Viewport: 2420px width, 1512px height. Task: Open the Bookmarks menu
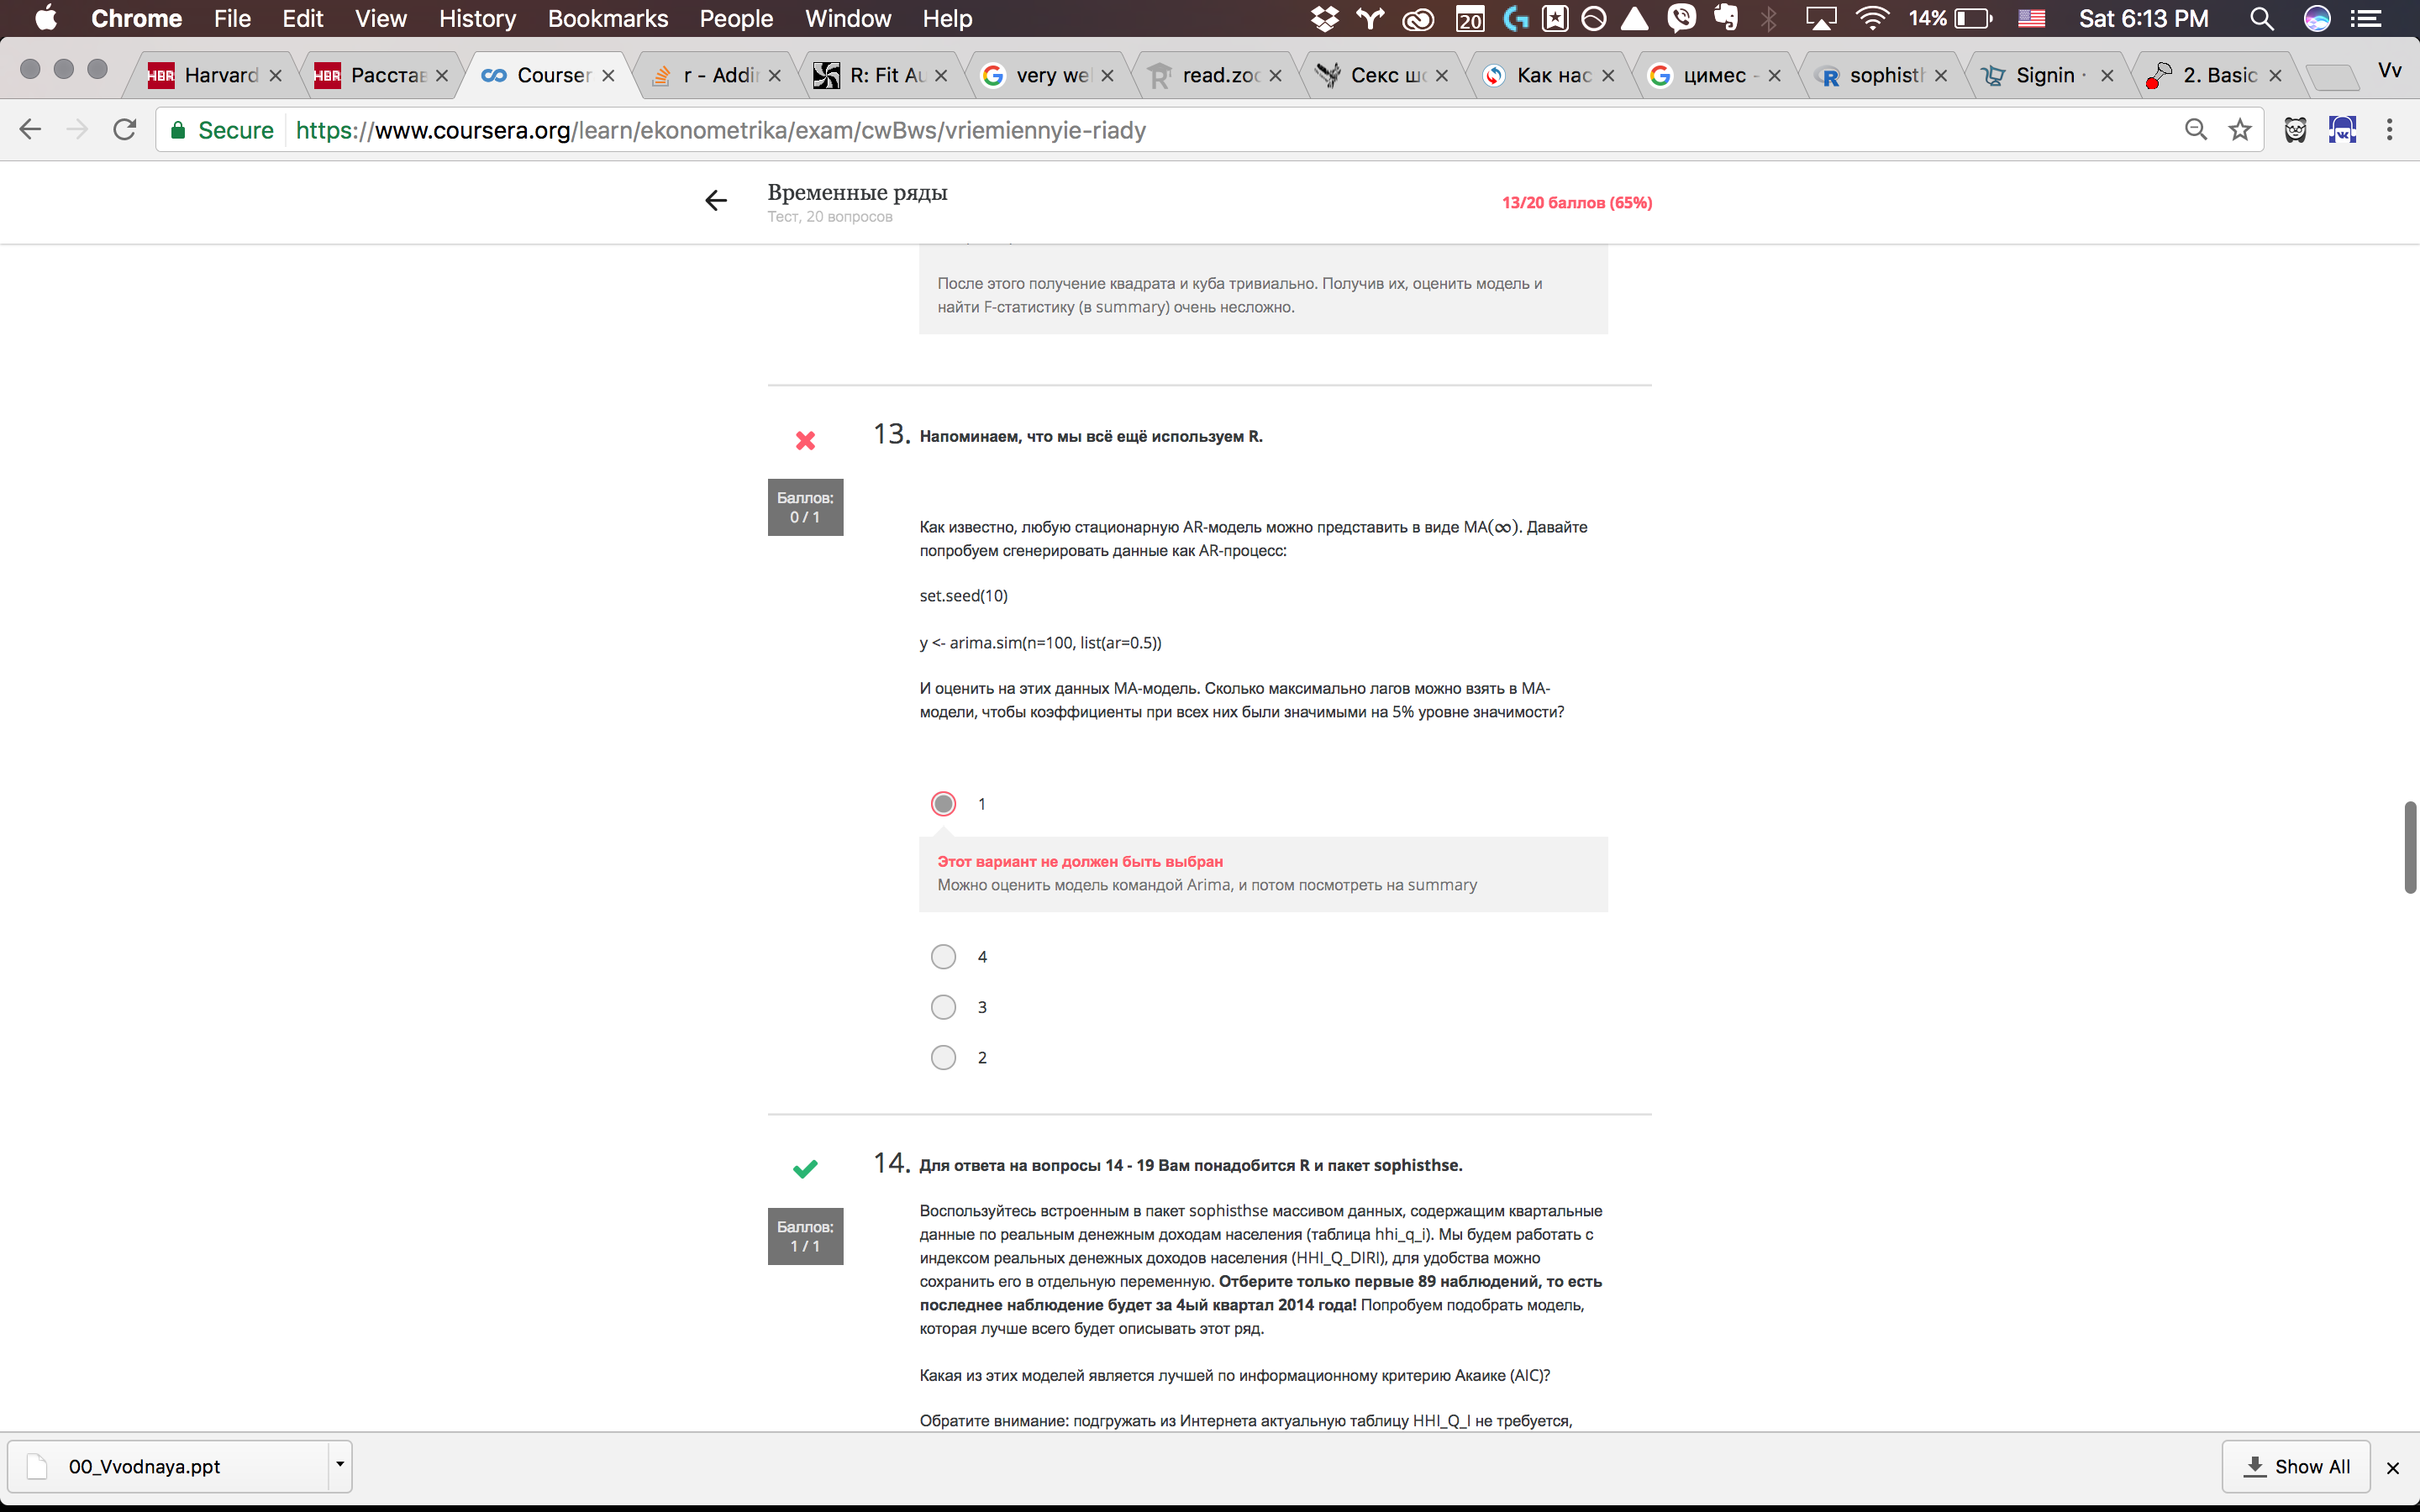tap(607, 19)
